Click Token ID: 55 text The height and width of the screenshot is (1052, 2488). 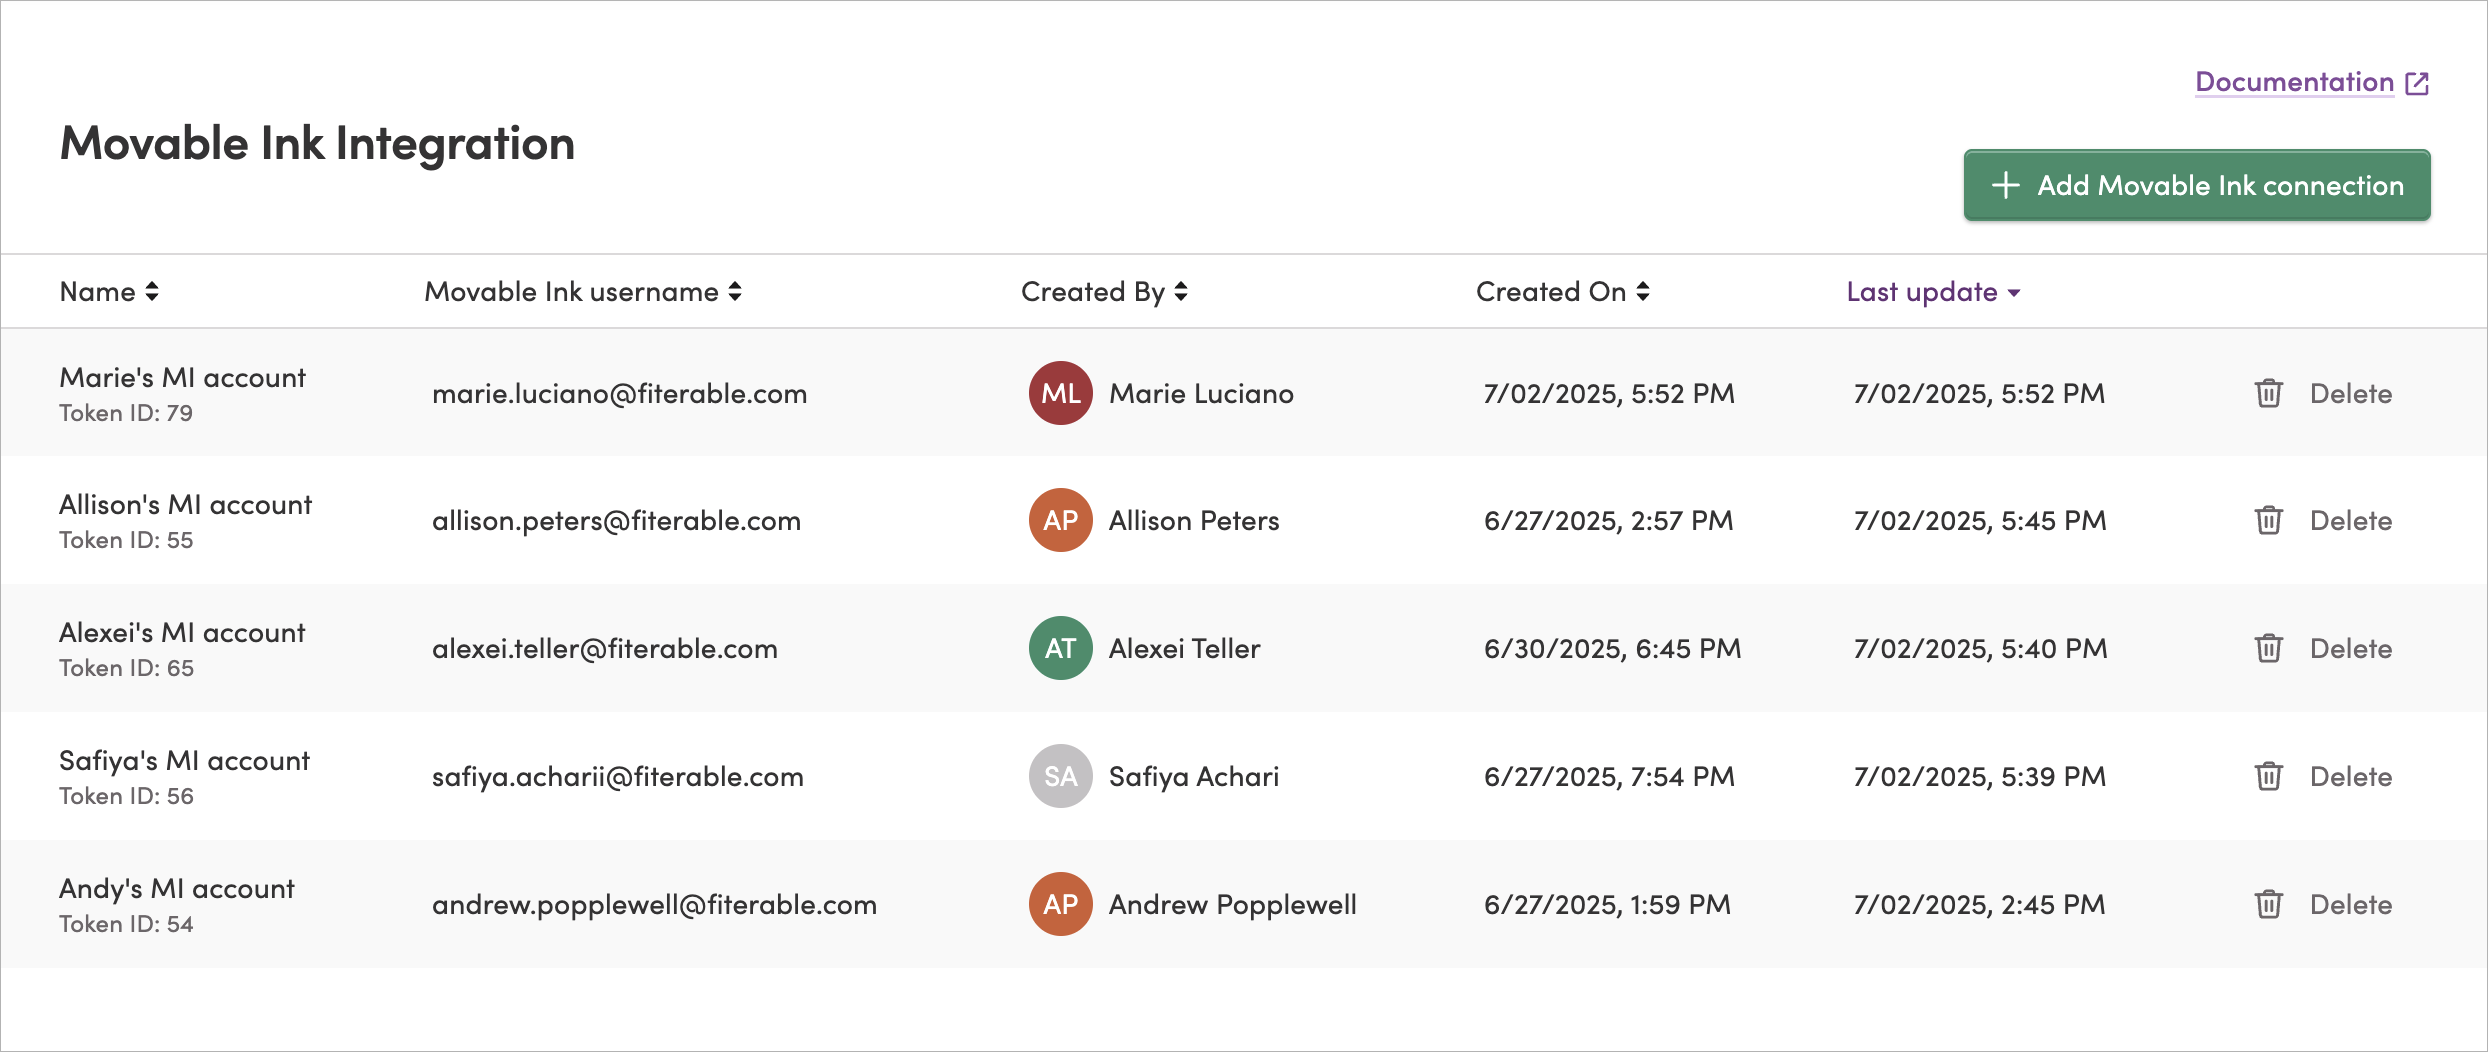126,540
